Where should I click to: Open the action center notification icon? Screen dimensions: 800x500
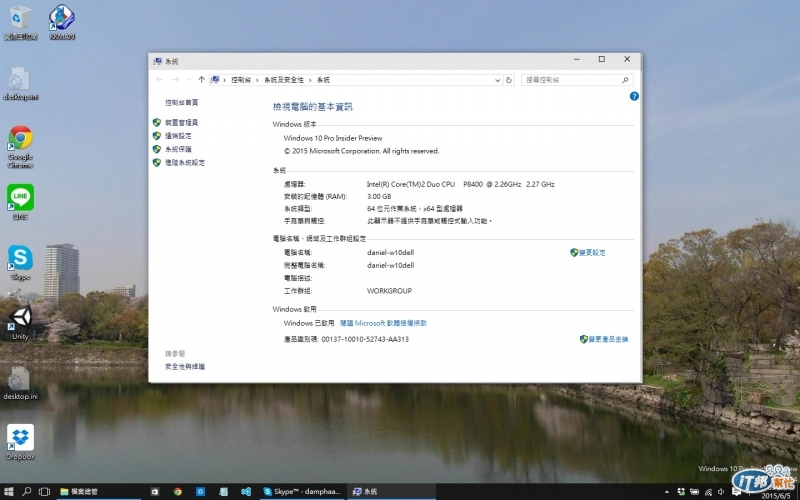[x=736, y=492]
